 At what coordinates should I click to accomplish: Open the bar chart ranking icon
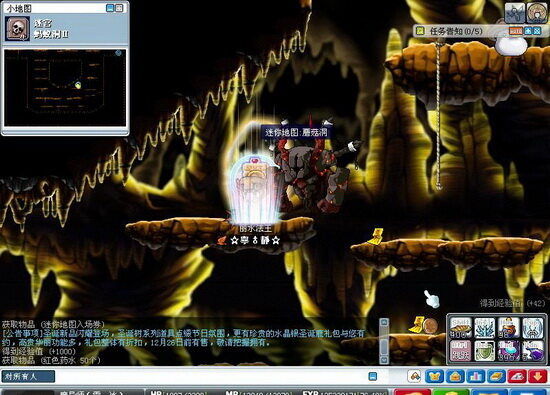(476, 376)
